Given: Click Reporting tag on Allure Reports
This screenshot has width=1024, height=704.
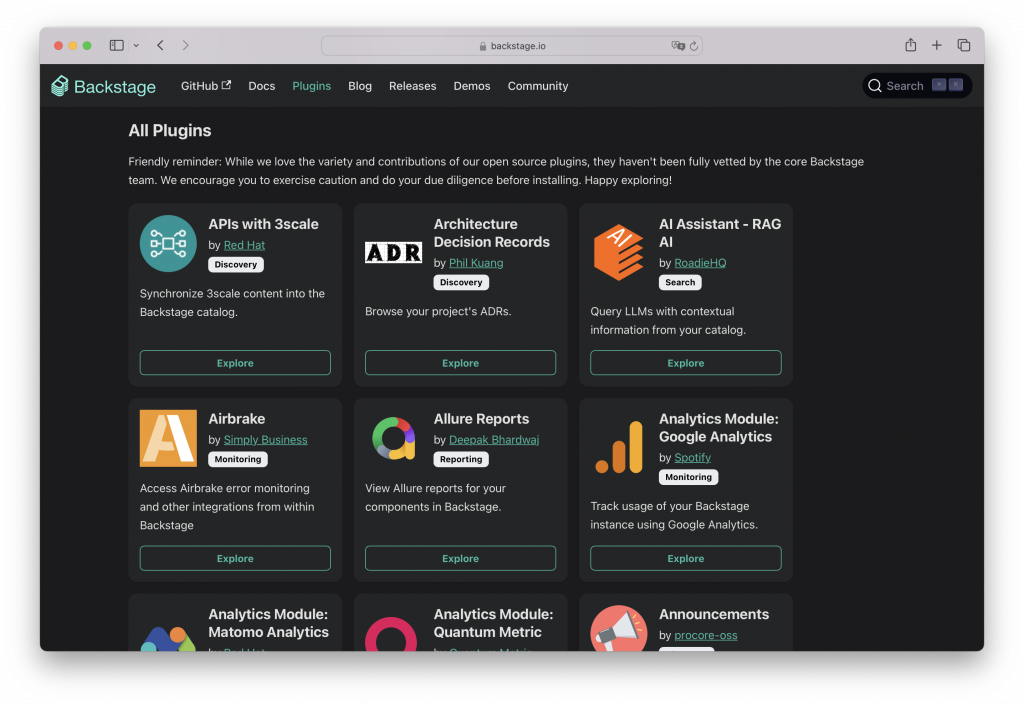Looking at the screenshot, I should pos(461,459).
